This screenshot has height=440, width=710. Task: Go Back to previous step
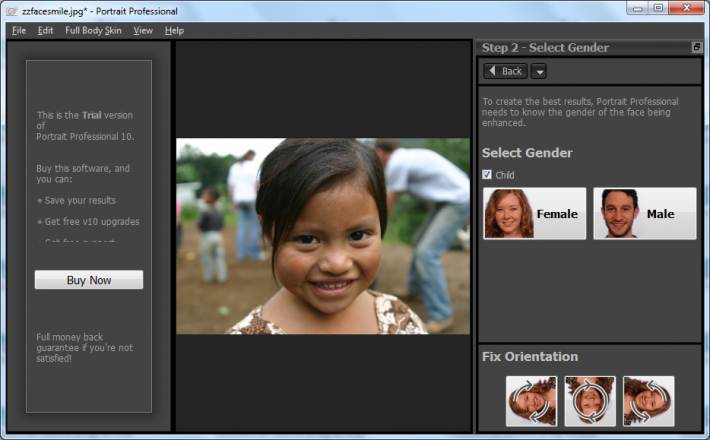tap(505, 72)
